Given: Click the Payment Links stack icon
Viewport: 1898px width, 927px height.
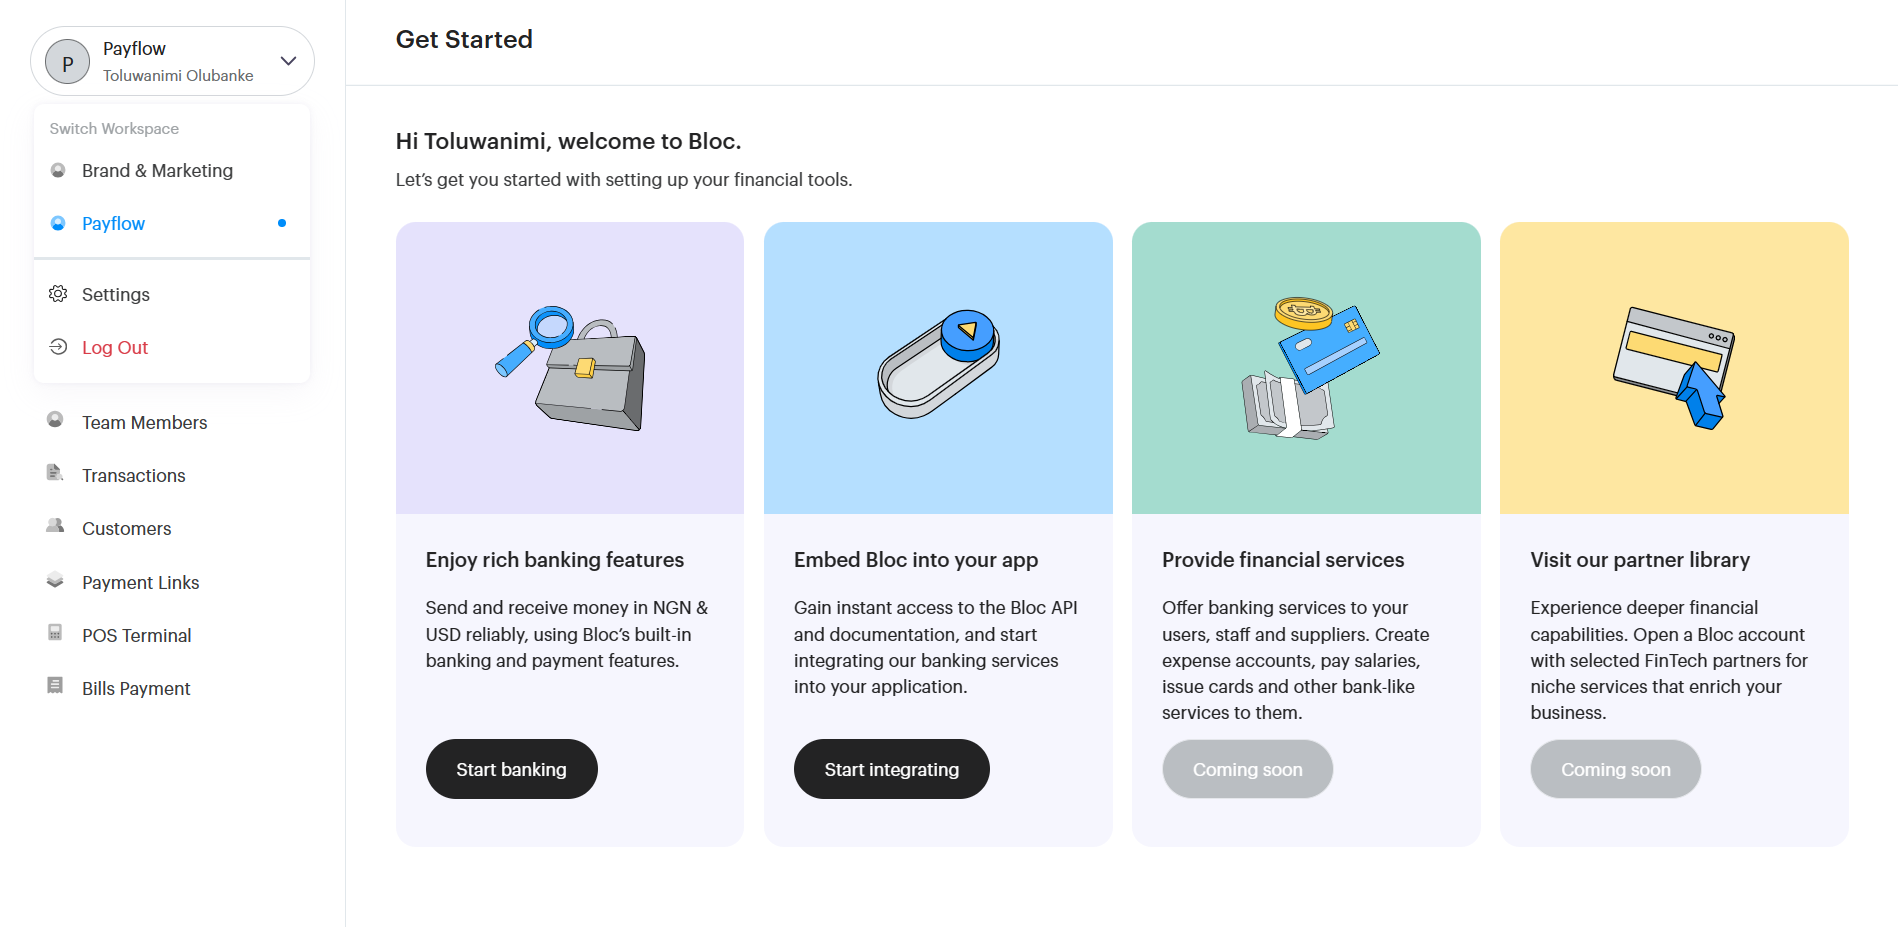Looking at the screenshot, I should point(55,580).
